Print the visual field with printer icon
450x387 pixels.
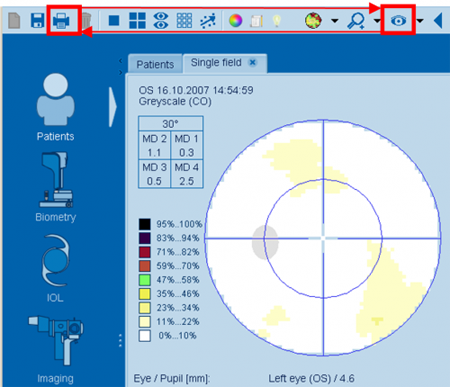click(x=61, y=21)
